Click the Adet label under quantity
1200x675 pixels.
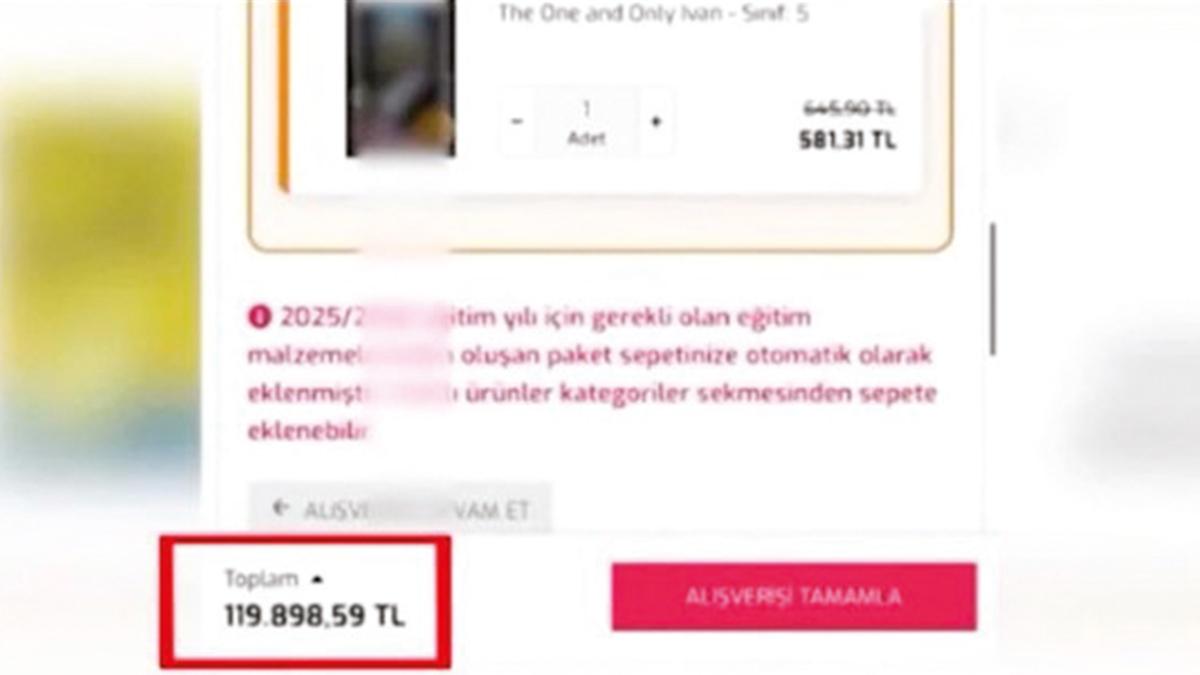[586, 139]
